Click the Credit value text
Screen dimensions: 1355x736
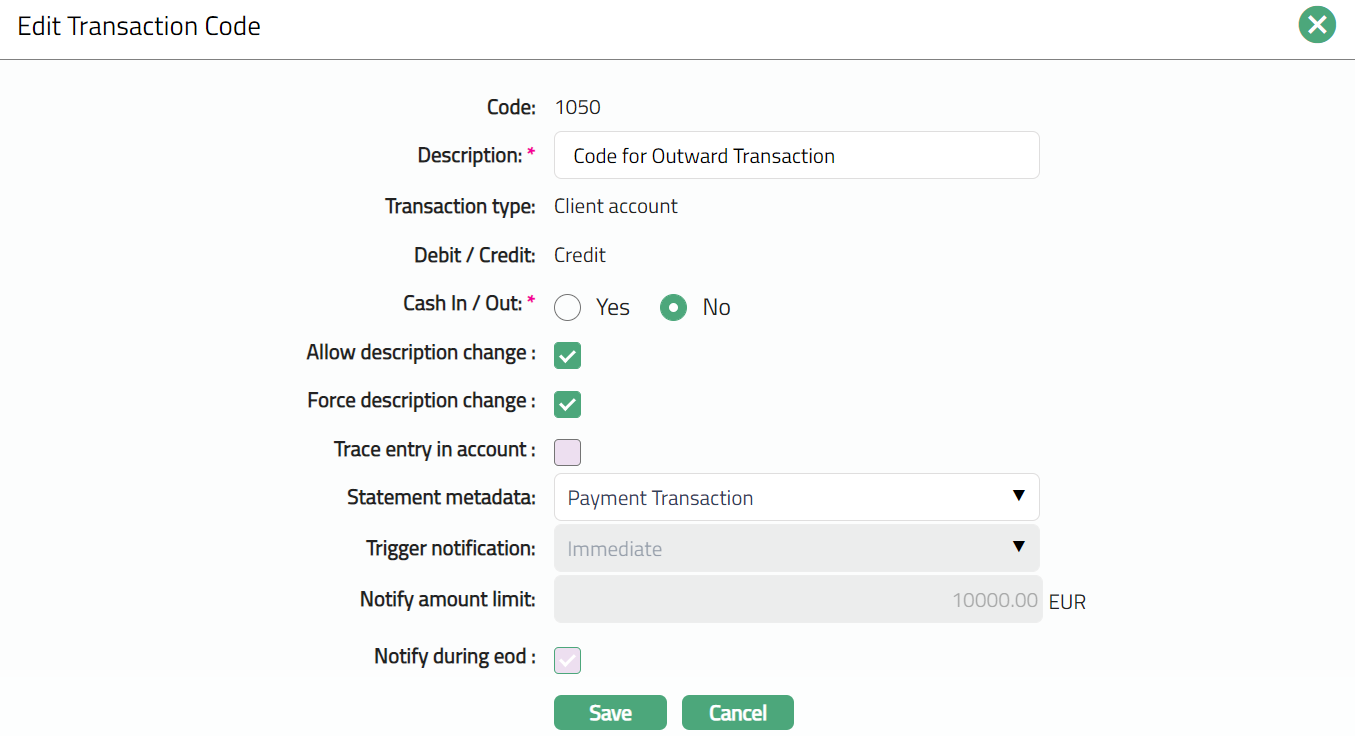tap(580, 255)
